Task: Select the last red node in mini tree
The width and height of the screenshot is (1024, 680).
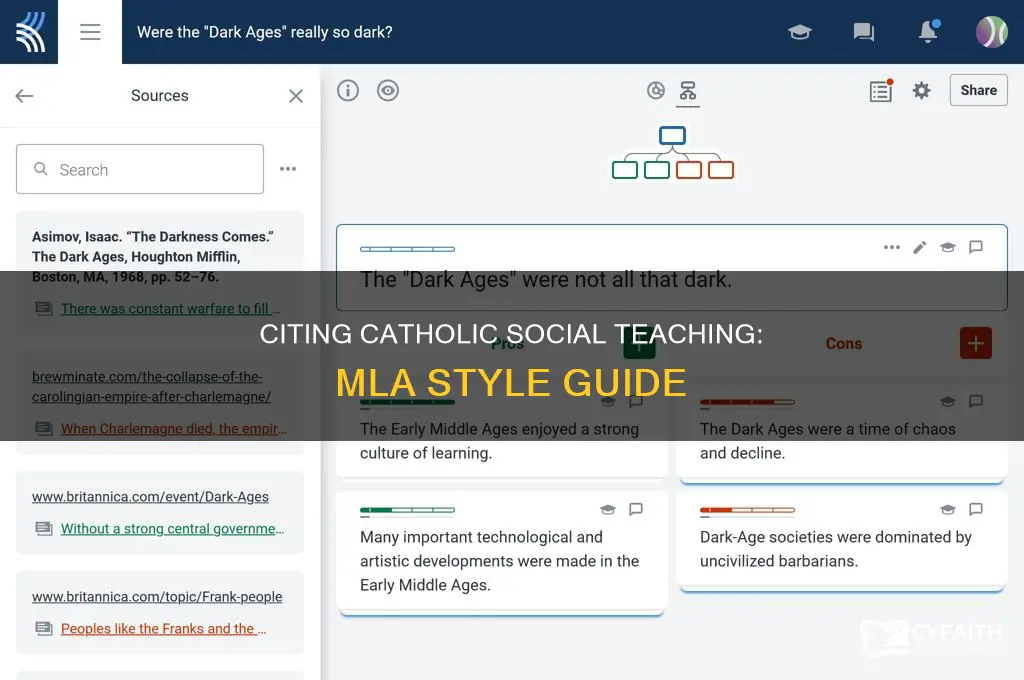Action: [x=721, y=170]
